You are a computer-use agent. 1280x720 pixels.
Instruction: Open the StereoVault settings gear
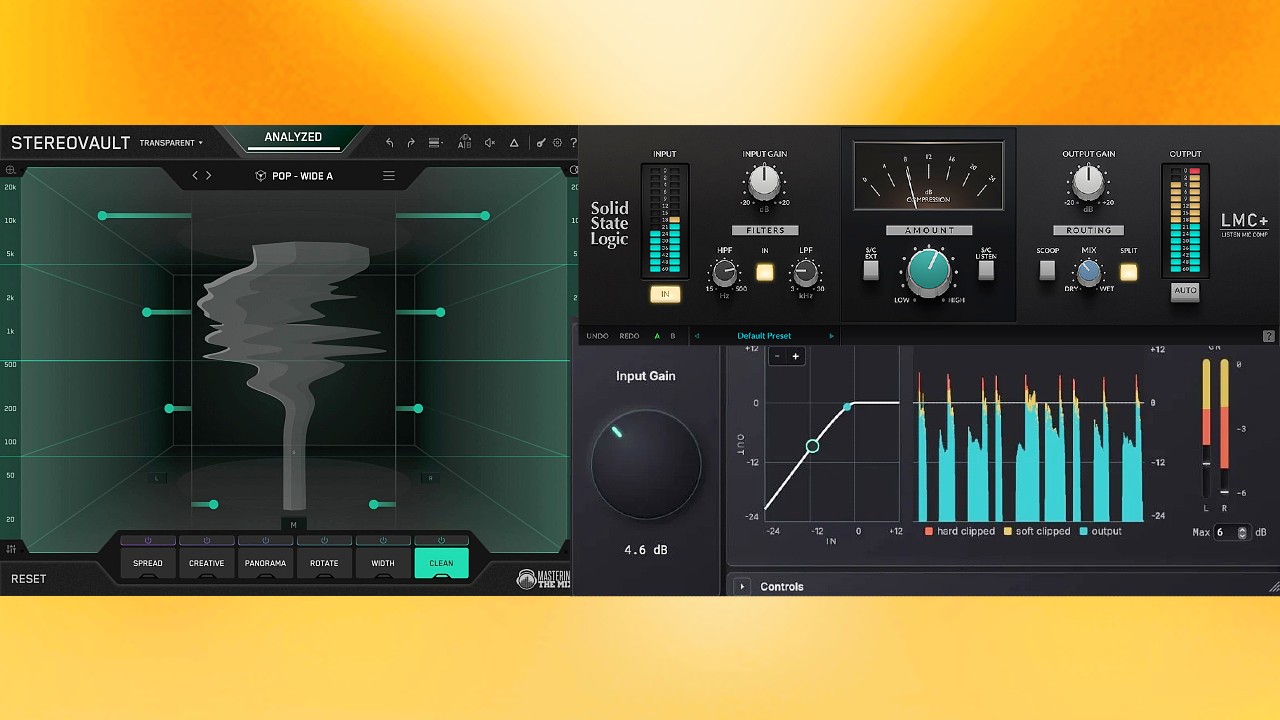(x=558, y=143)
